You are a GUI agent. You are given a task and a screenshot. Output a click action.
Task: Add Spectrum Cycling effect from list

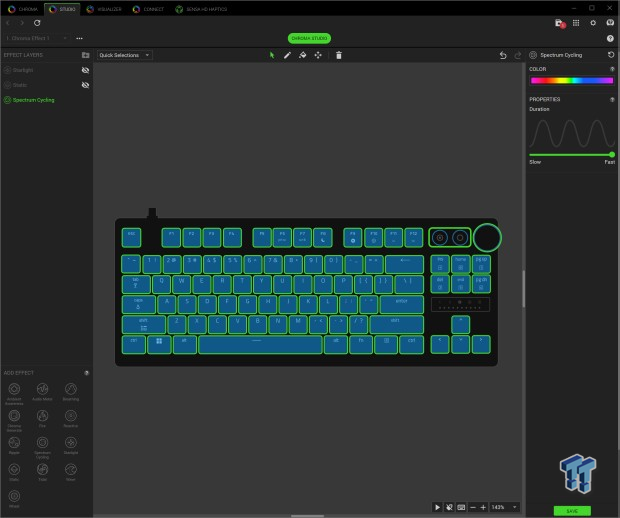[x=42, y=447]
